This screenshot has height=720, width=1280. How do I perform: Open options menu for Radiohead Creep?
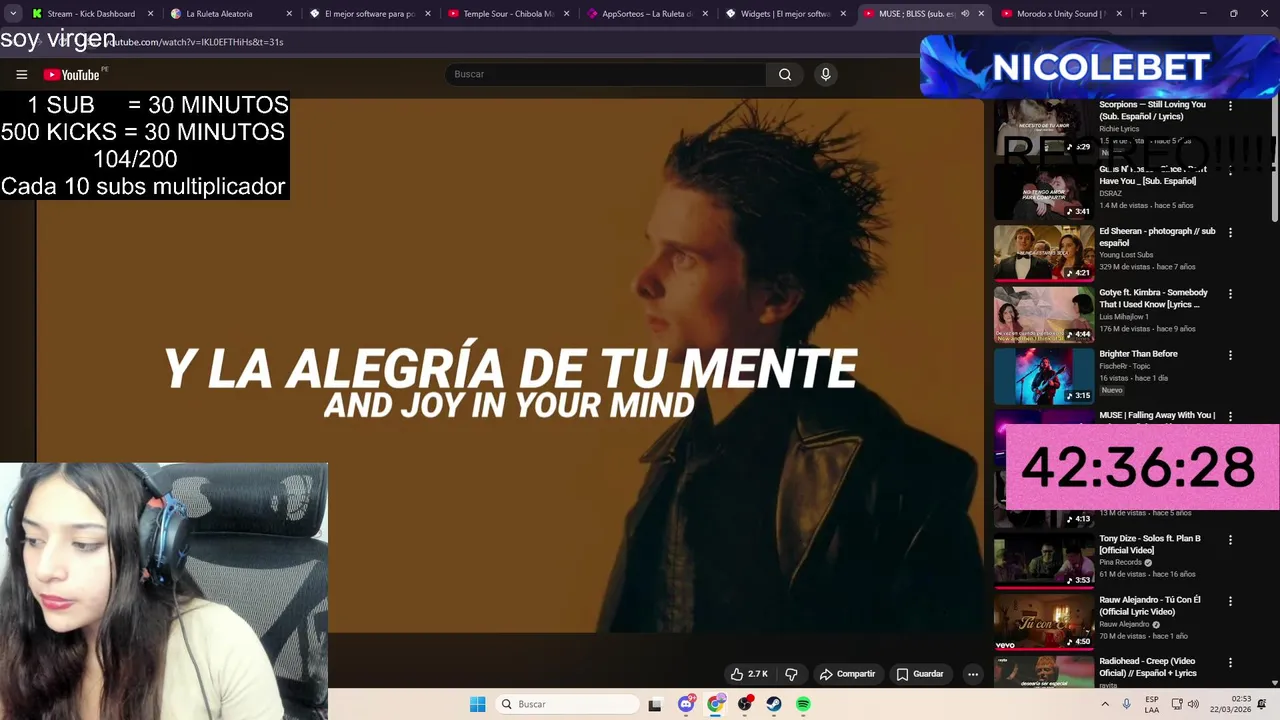[x=1230, y=663]
